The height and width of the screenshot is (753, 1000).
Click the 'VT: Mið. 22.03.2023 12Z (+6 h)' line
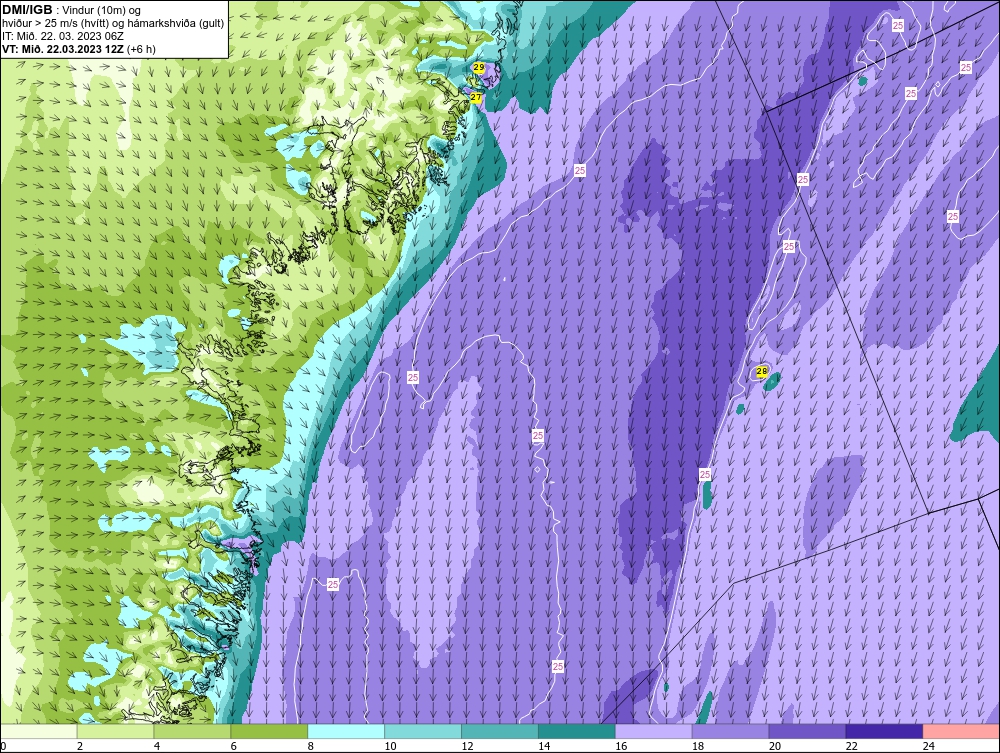tap(78, 49)
